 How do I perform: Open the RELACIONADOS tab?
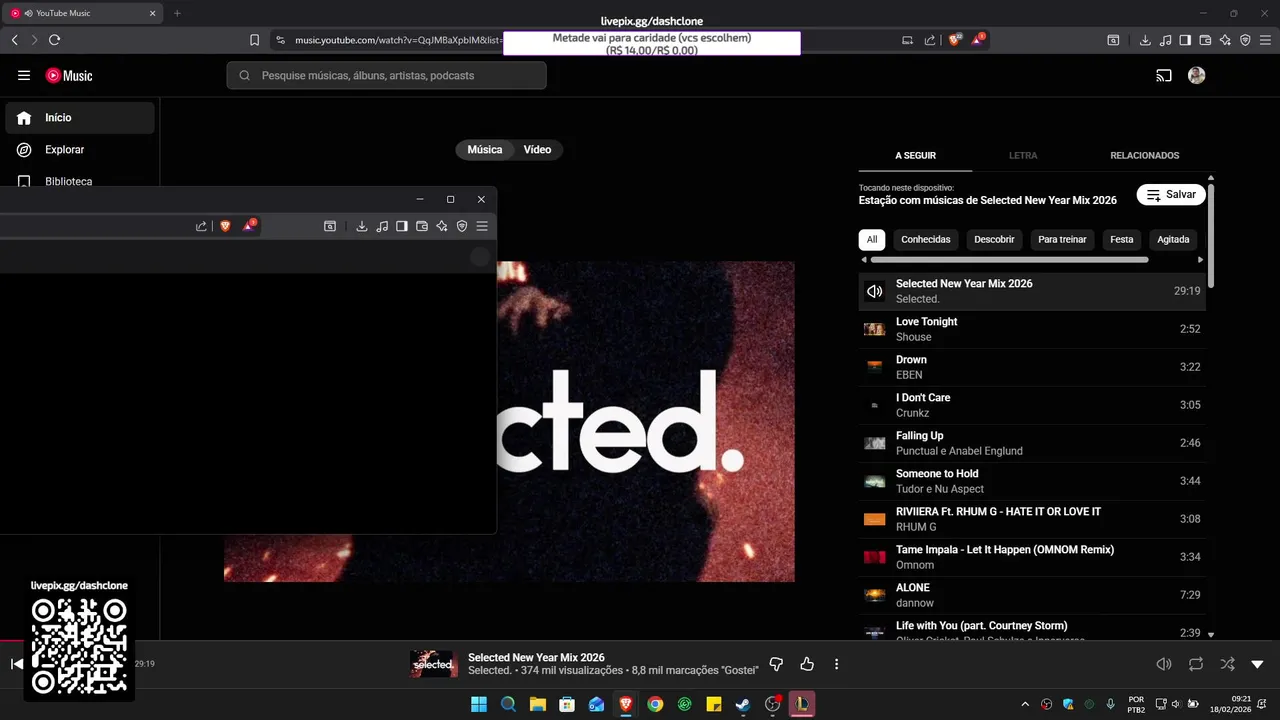click(1145, 156)
